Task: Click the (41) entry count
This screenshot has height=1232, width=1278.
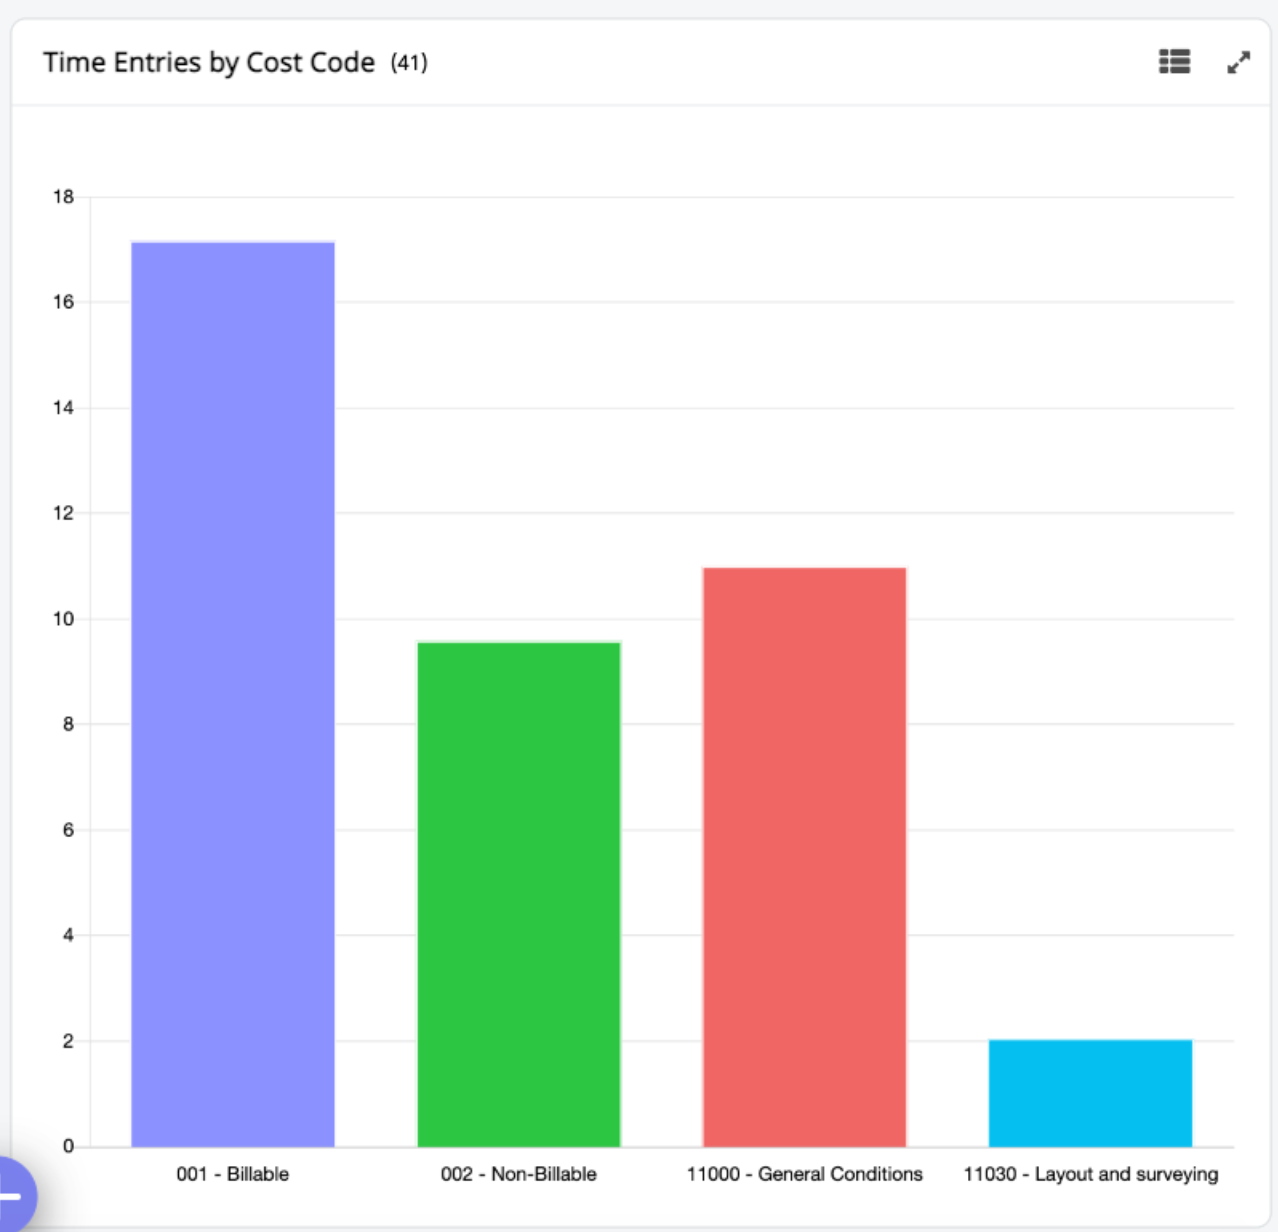Action: click(409, 63)
